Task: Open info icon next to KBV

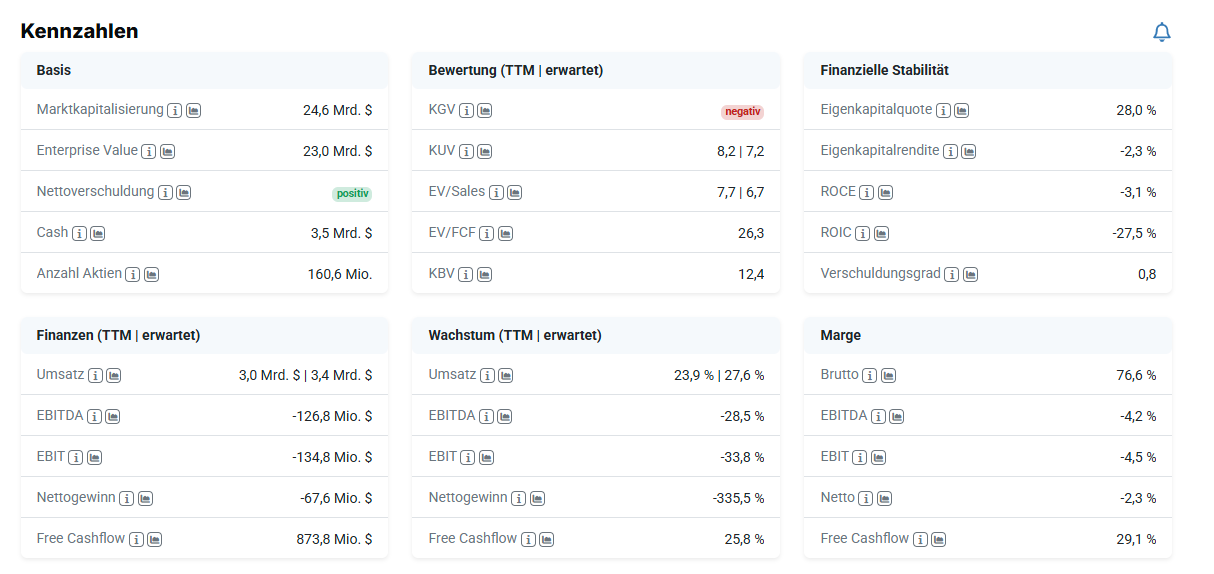Action: tap(466, 274)
